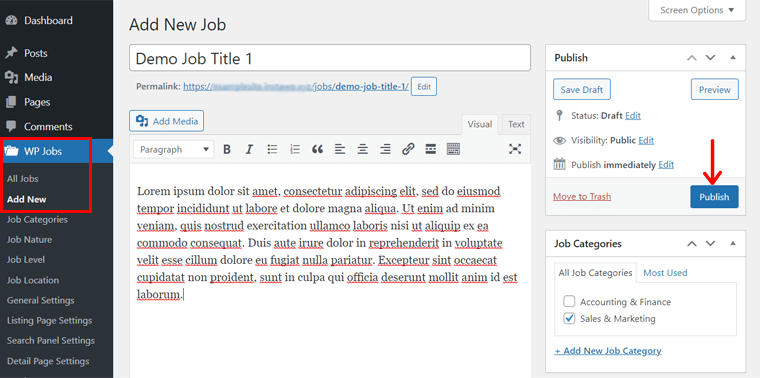The height and width of the screenshot is (378, 760).
Task: Move Publish box down
Action: coord(710,58)
